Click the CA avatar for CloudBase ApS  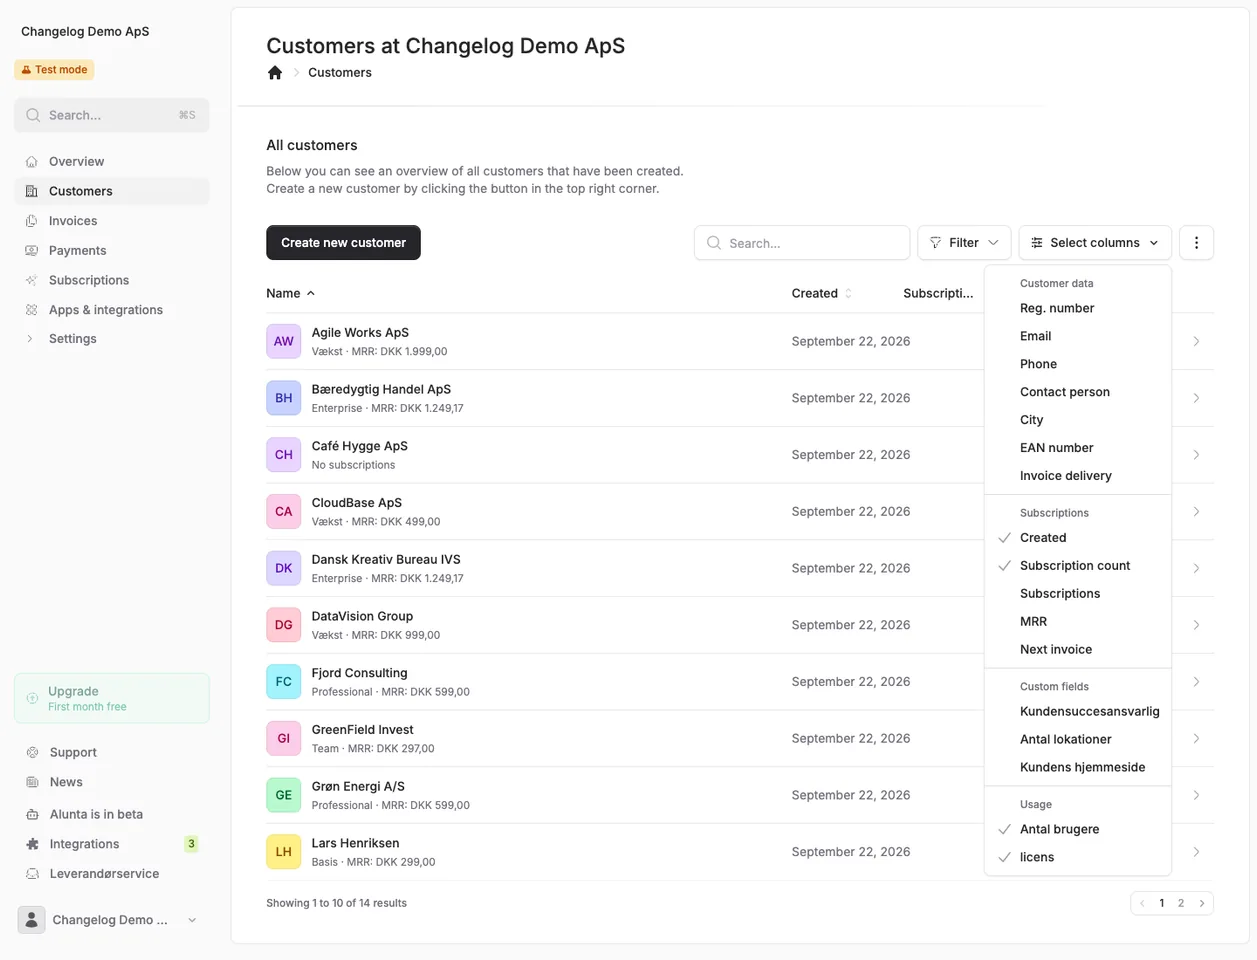[284, 511]
